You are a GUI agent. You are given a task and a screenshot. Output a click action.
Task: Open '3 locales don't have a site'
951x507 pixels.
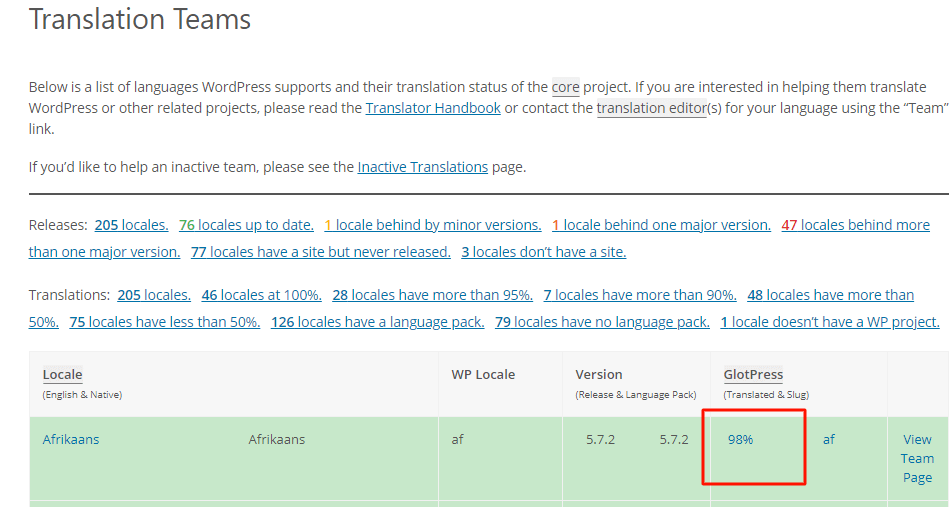[x=543, y=252]
